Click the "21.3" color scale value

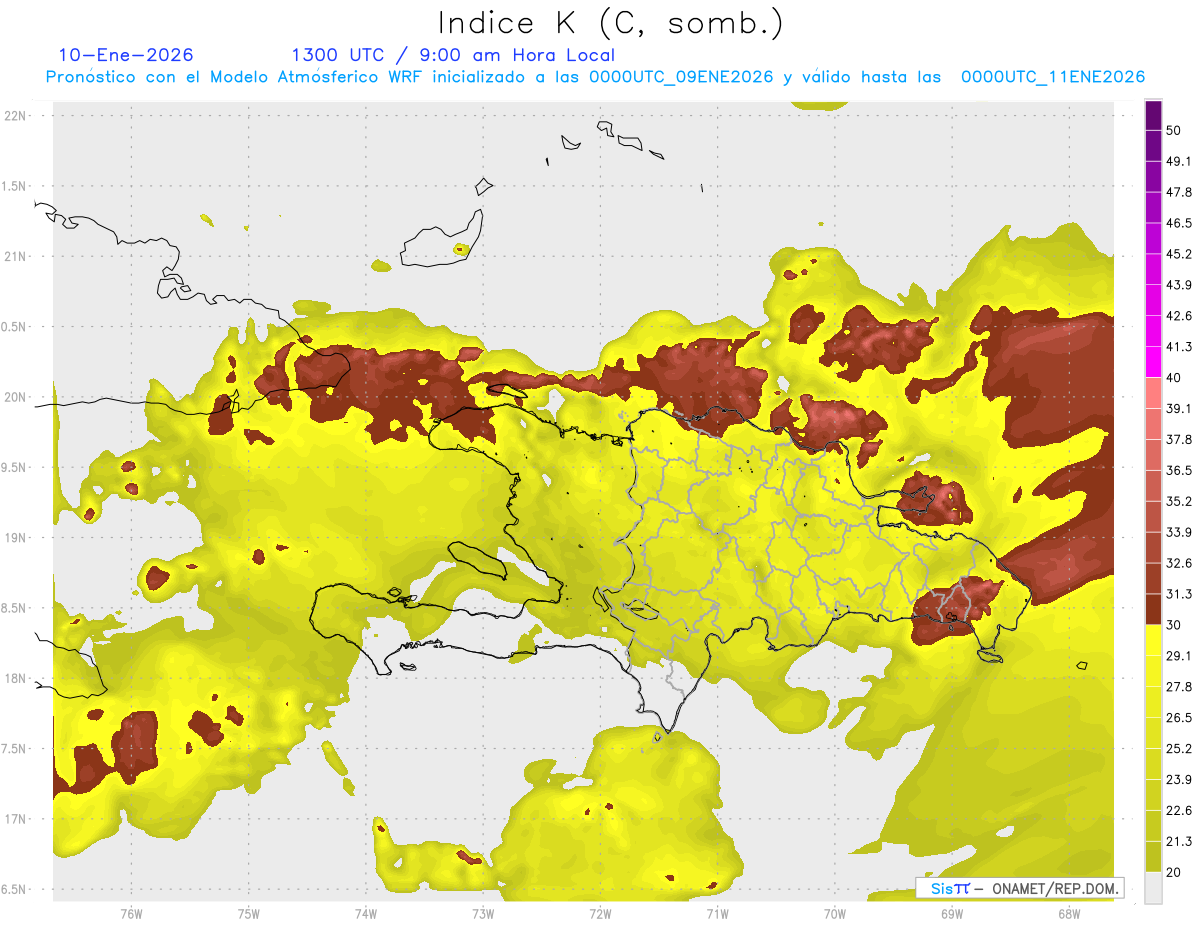(x=1179, y=841)
